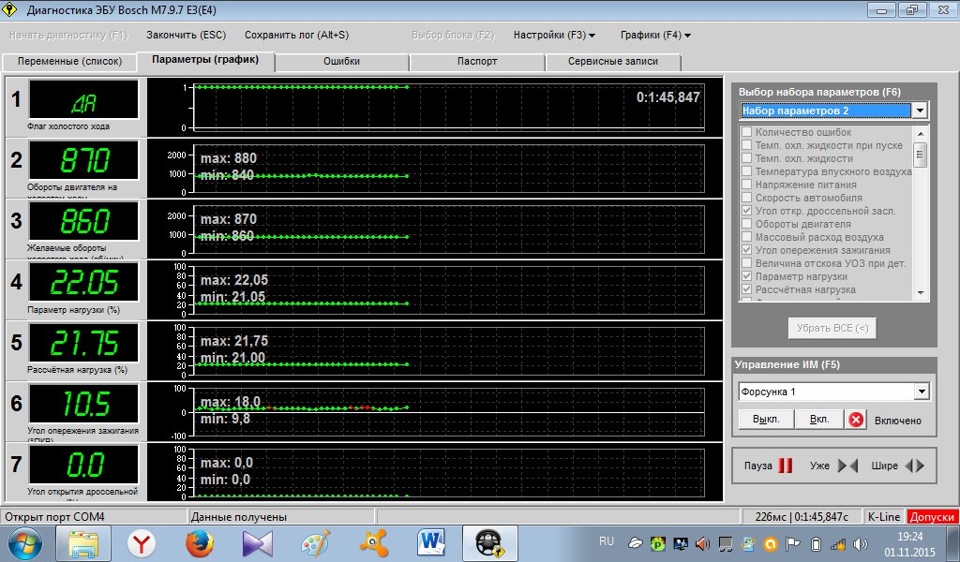Viewport: 960px width, 562px height.
Task: Check Массовый расход воздуха checkbox
Action: [x=746, y=237]
